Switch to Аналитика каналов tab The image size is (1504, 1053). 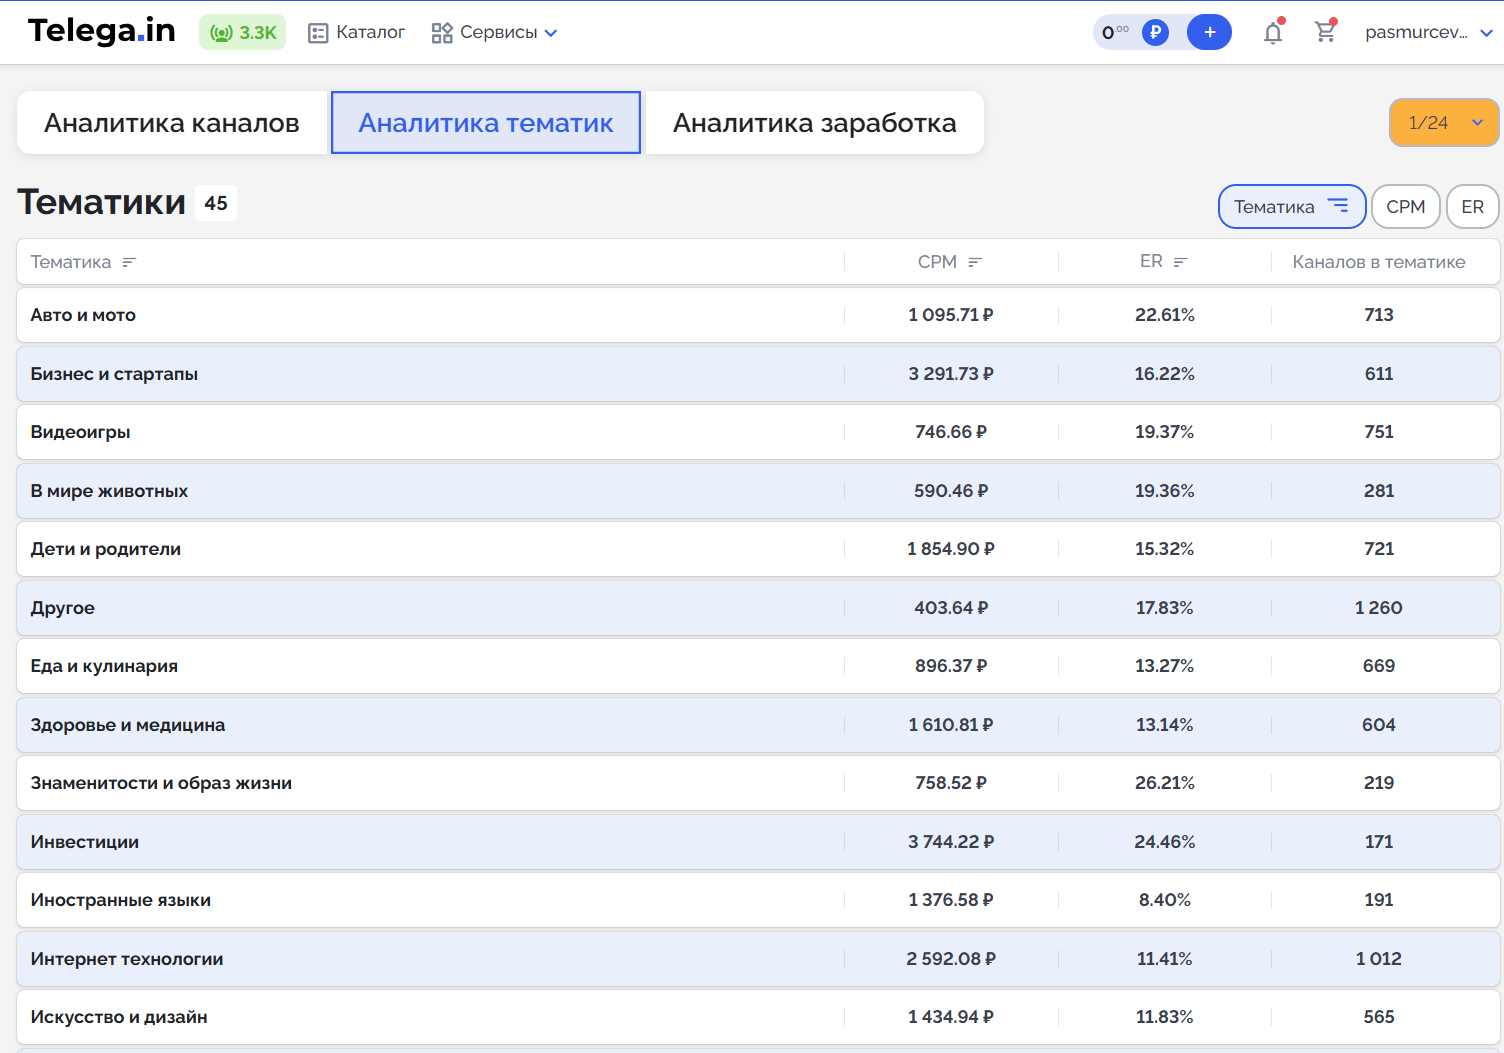[172, 123]
